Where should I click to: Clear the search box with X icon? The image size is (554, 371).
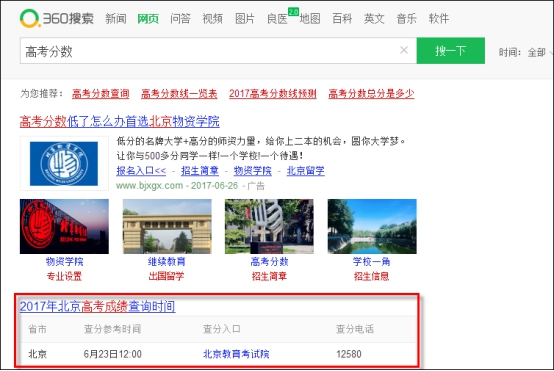point(404,50)
